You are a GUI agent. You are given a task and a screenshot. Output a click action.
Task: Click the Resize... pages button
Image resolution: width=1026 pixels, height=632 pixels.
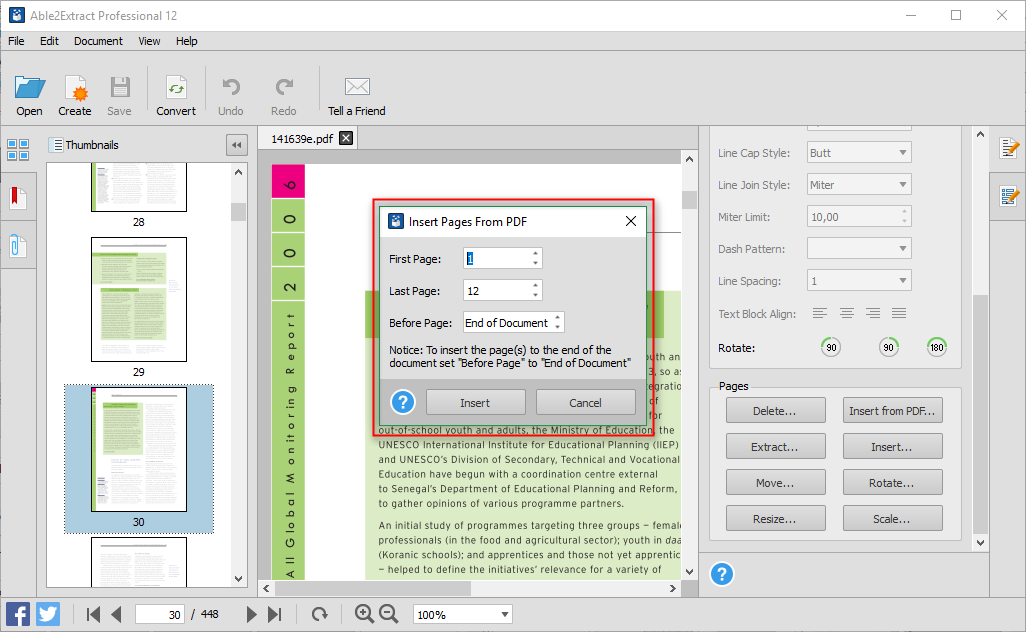click(775, 518)
